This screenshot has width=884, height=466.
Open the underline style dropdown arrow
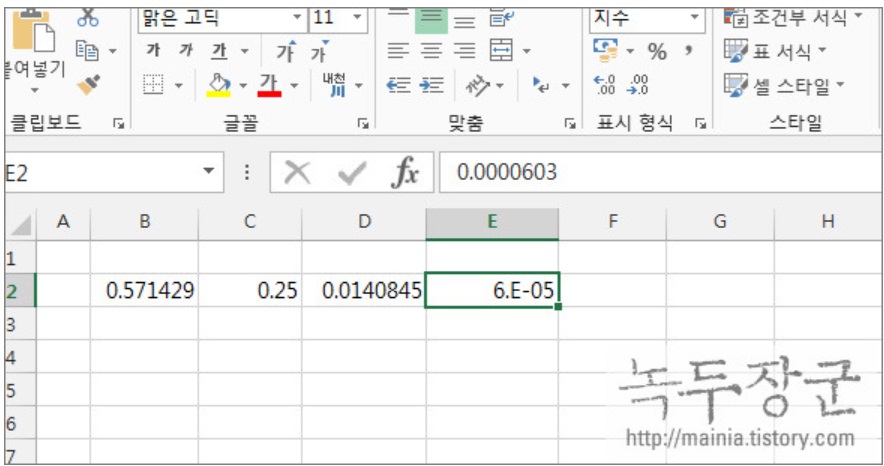245,51
